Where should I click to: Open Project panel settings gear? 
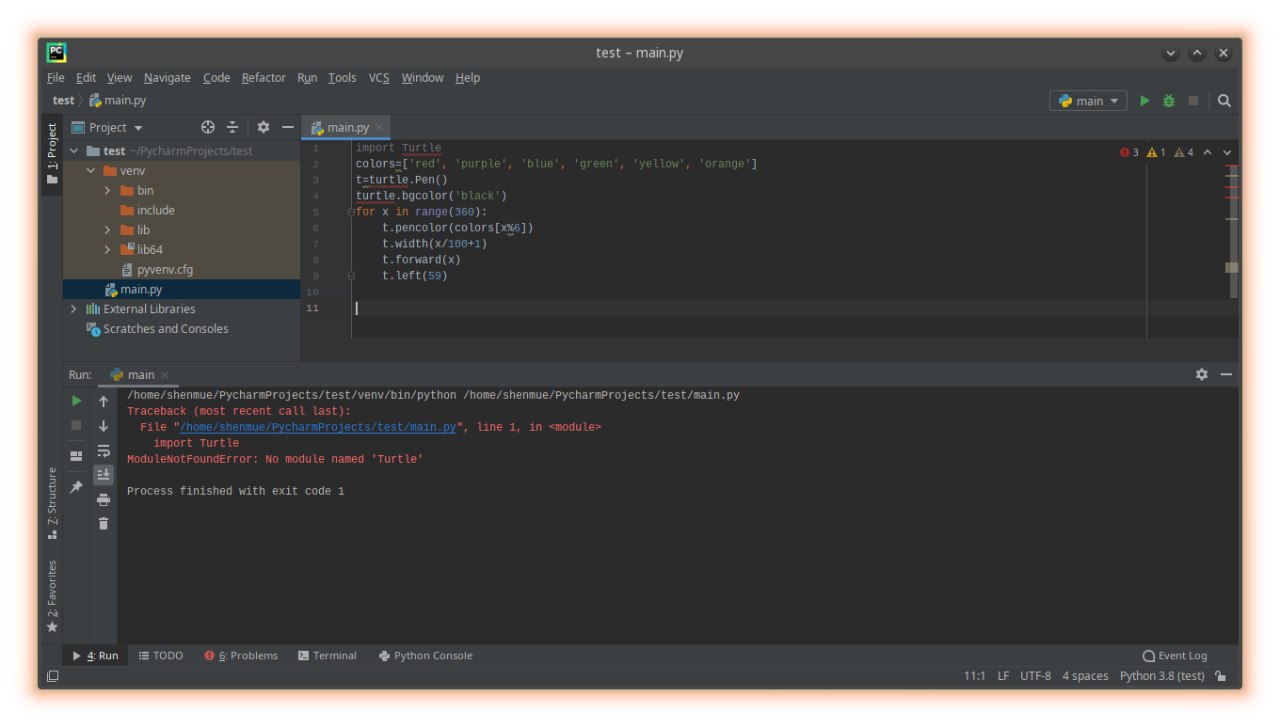263,127
